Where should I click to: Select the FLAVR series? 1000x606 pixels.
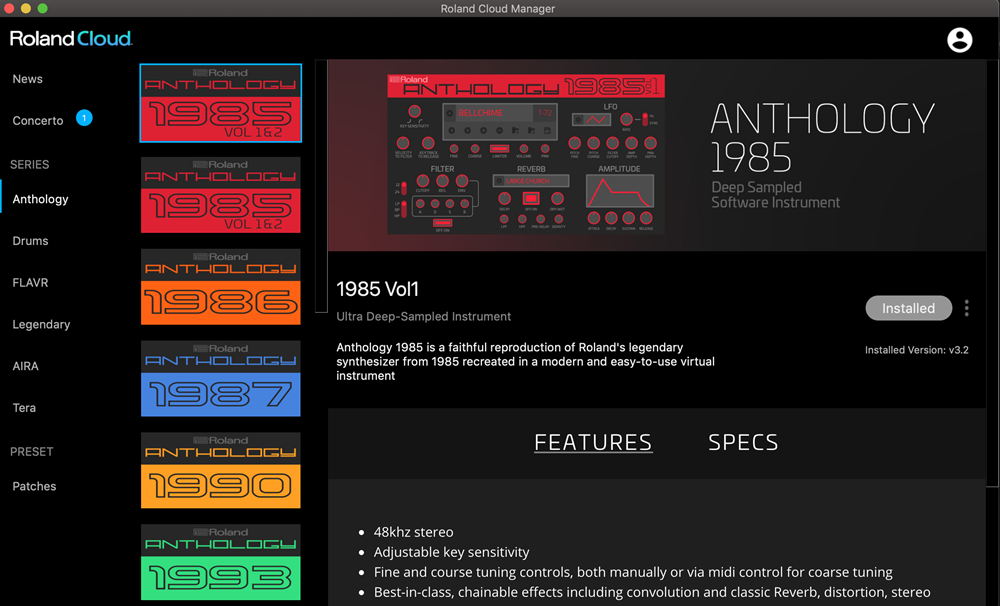30,283
